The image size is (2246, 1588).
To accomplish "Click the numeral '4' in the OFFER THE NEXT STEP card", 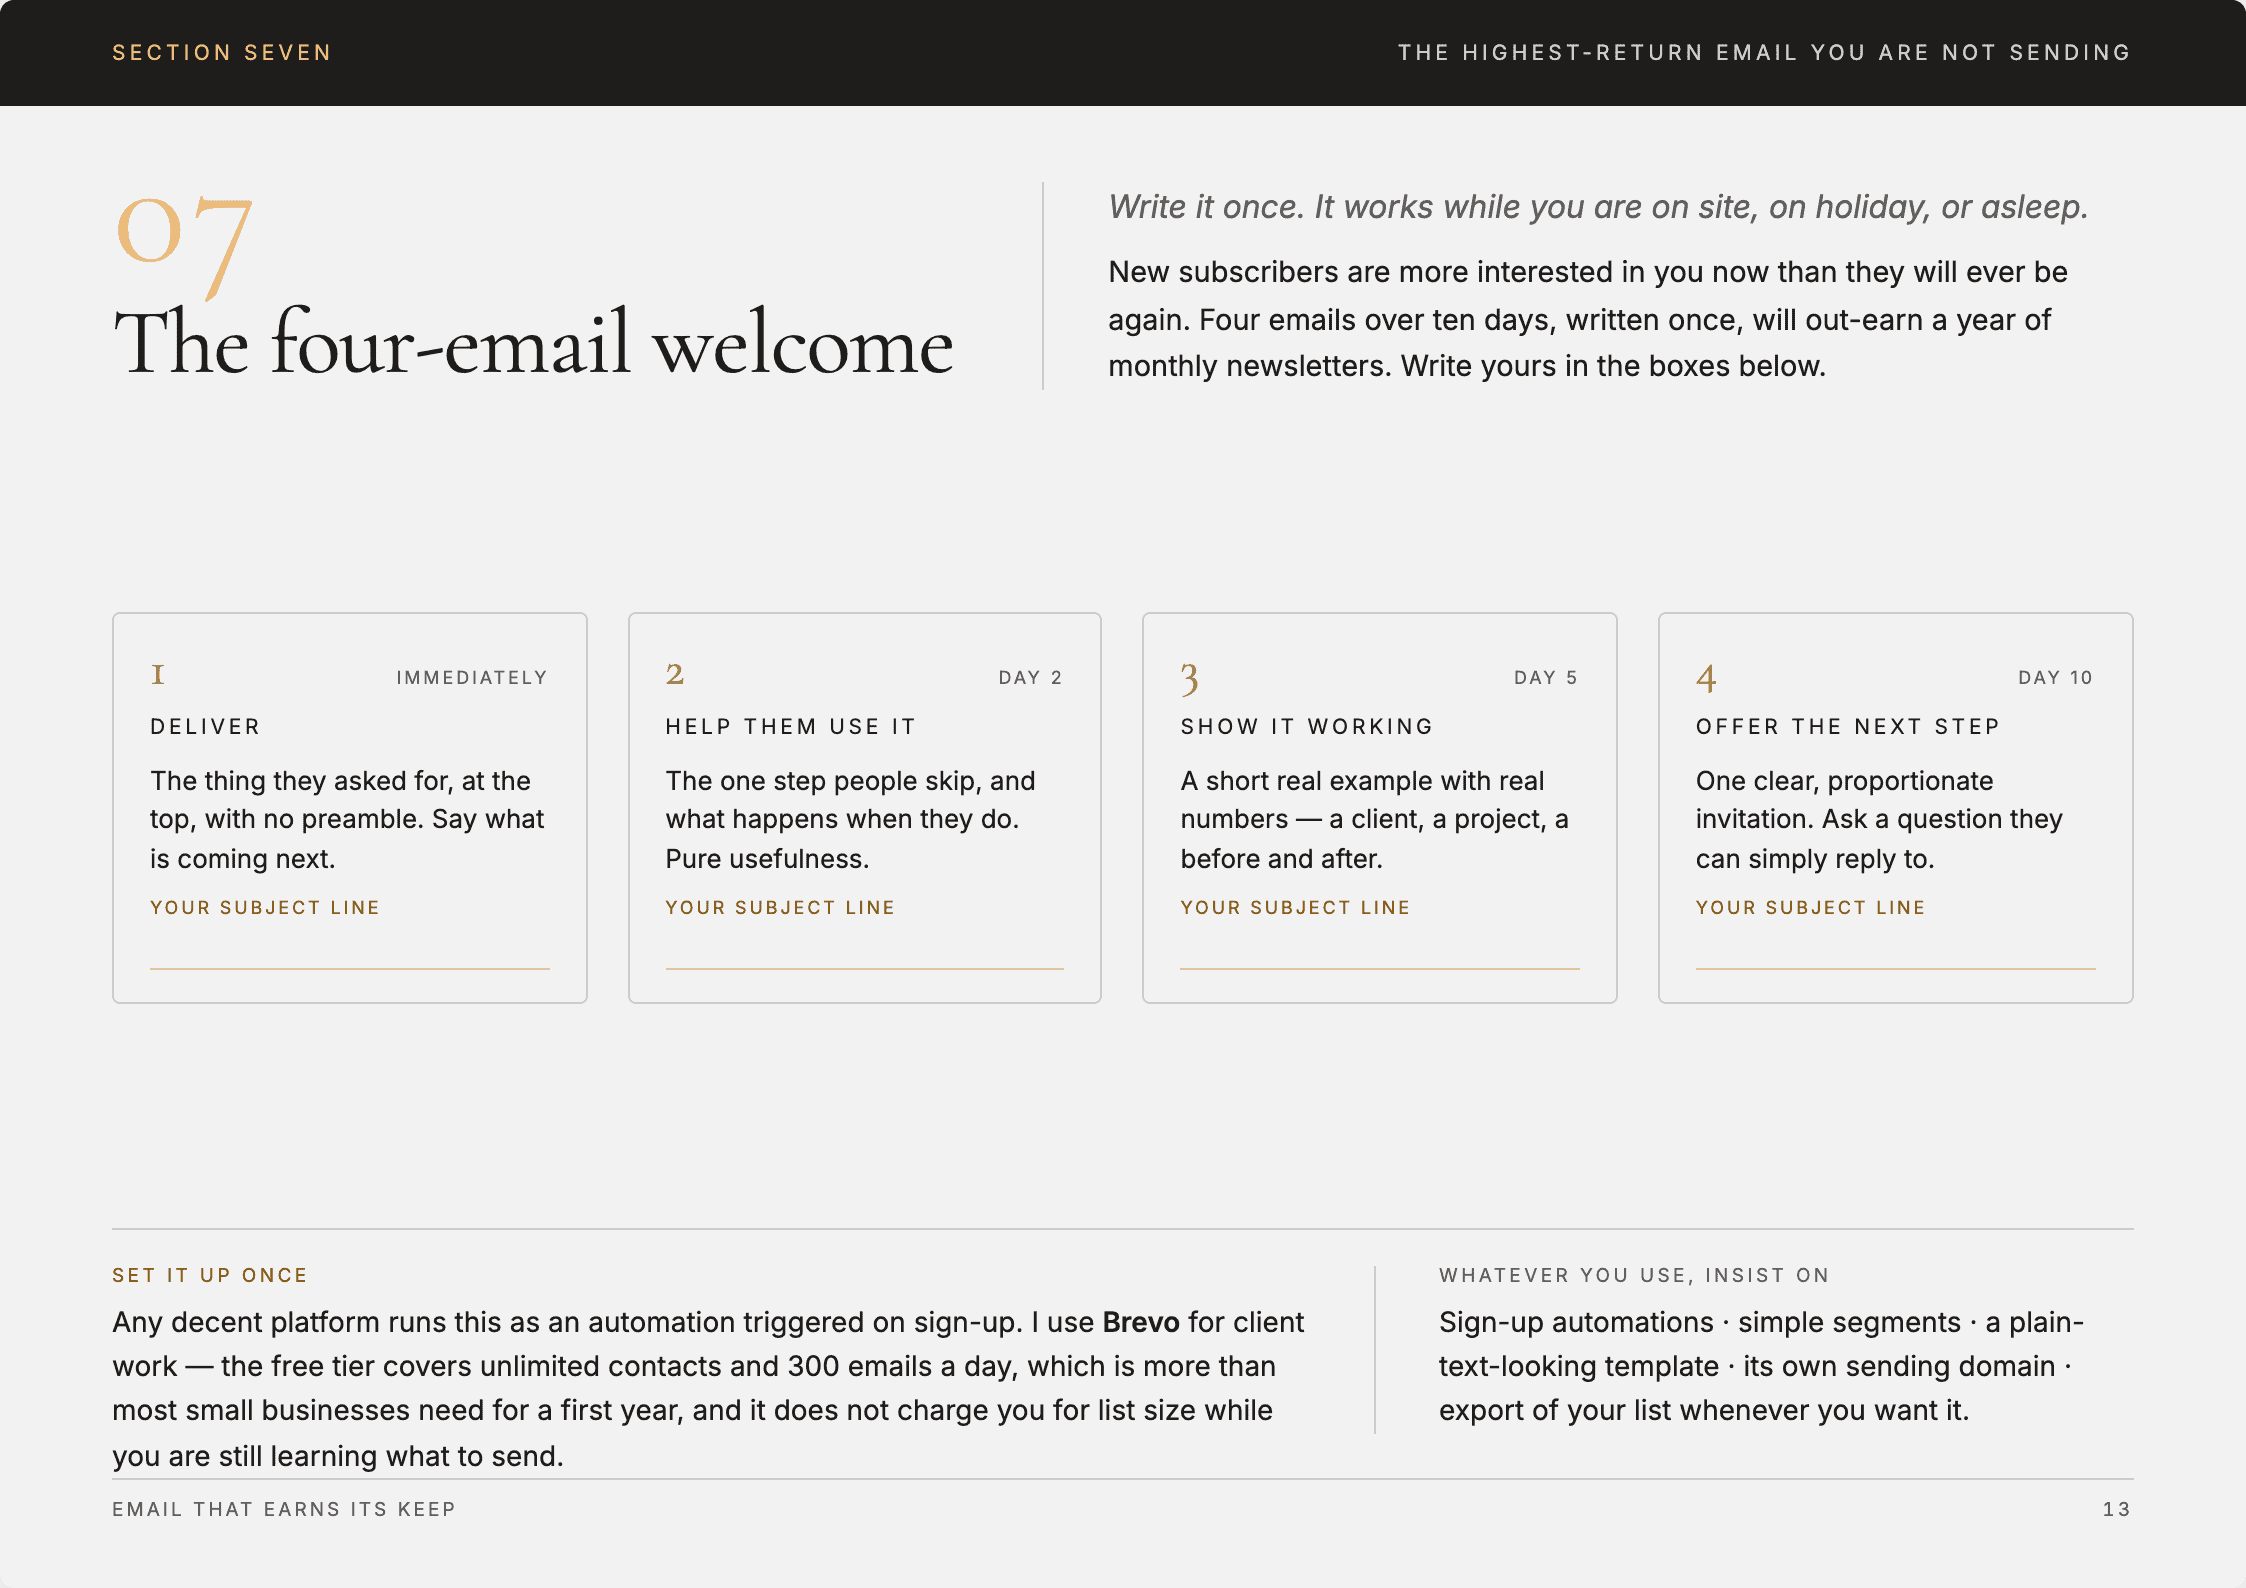I will coord(1706,678).
